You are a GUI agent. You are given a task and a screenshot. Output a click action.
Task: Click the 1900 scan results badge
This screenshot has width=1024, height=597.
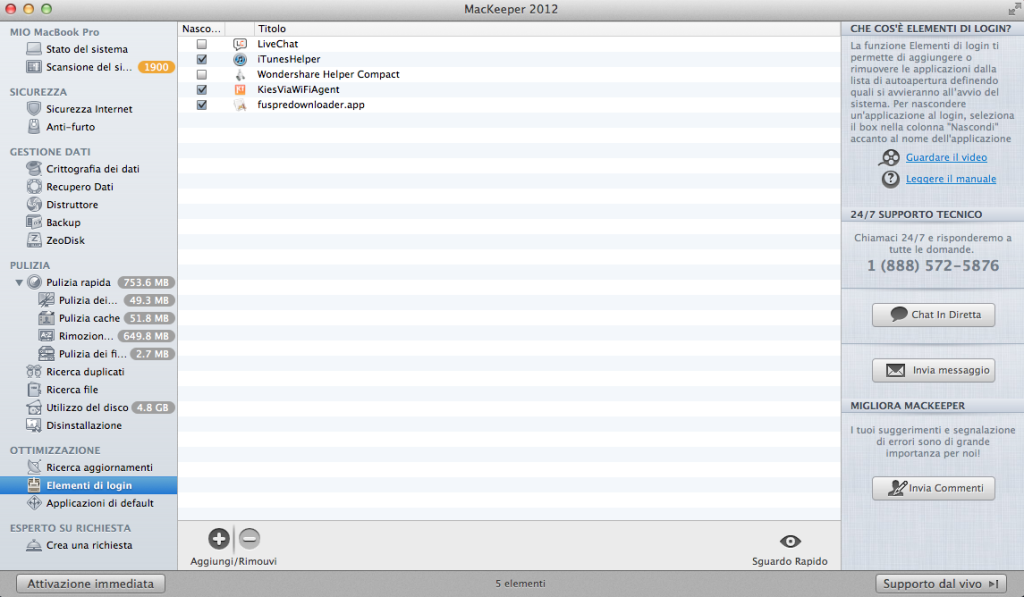point(156,67)
